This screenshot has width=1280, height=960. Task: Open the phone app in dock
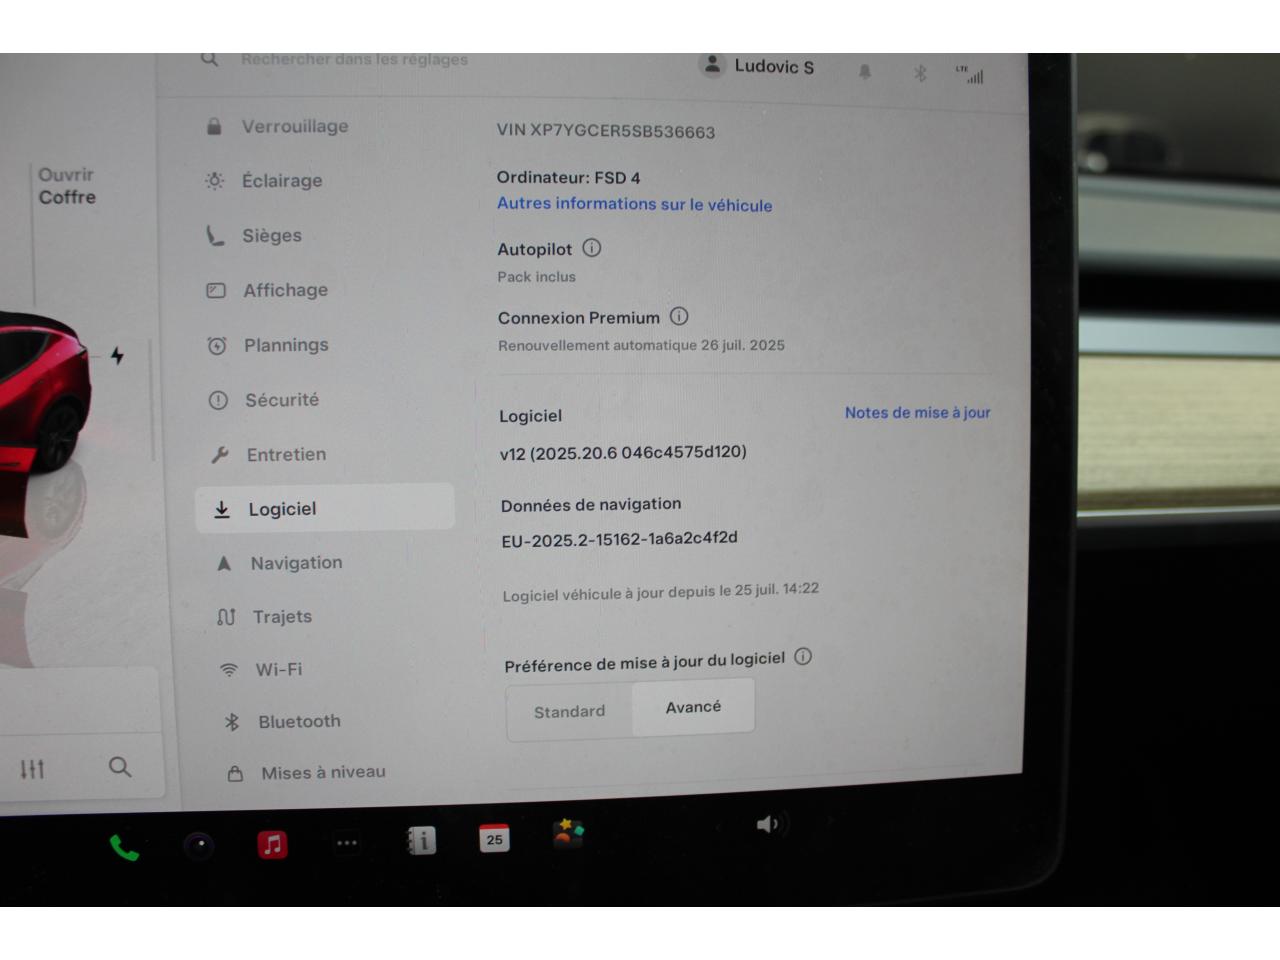(123, 848)
